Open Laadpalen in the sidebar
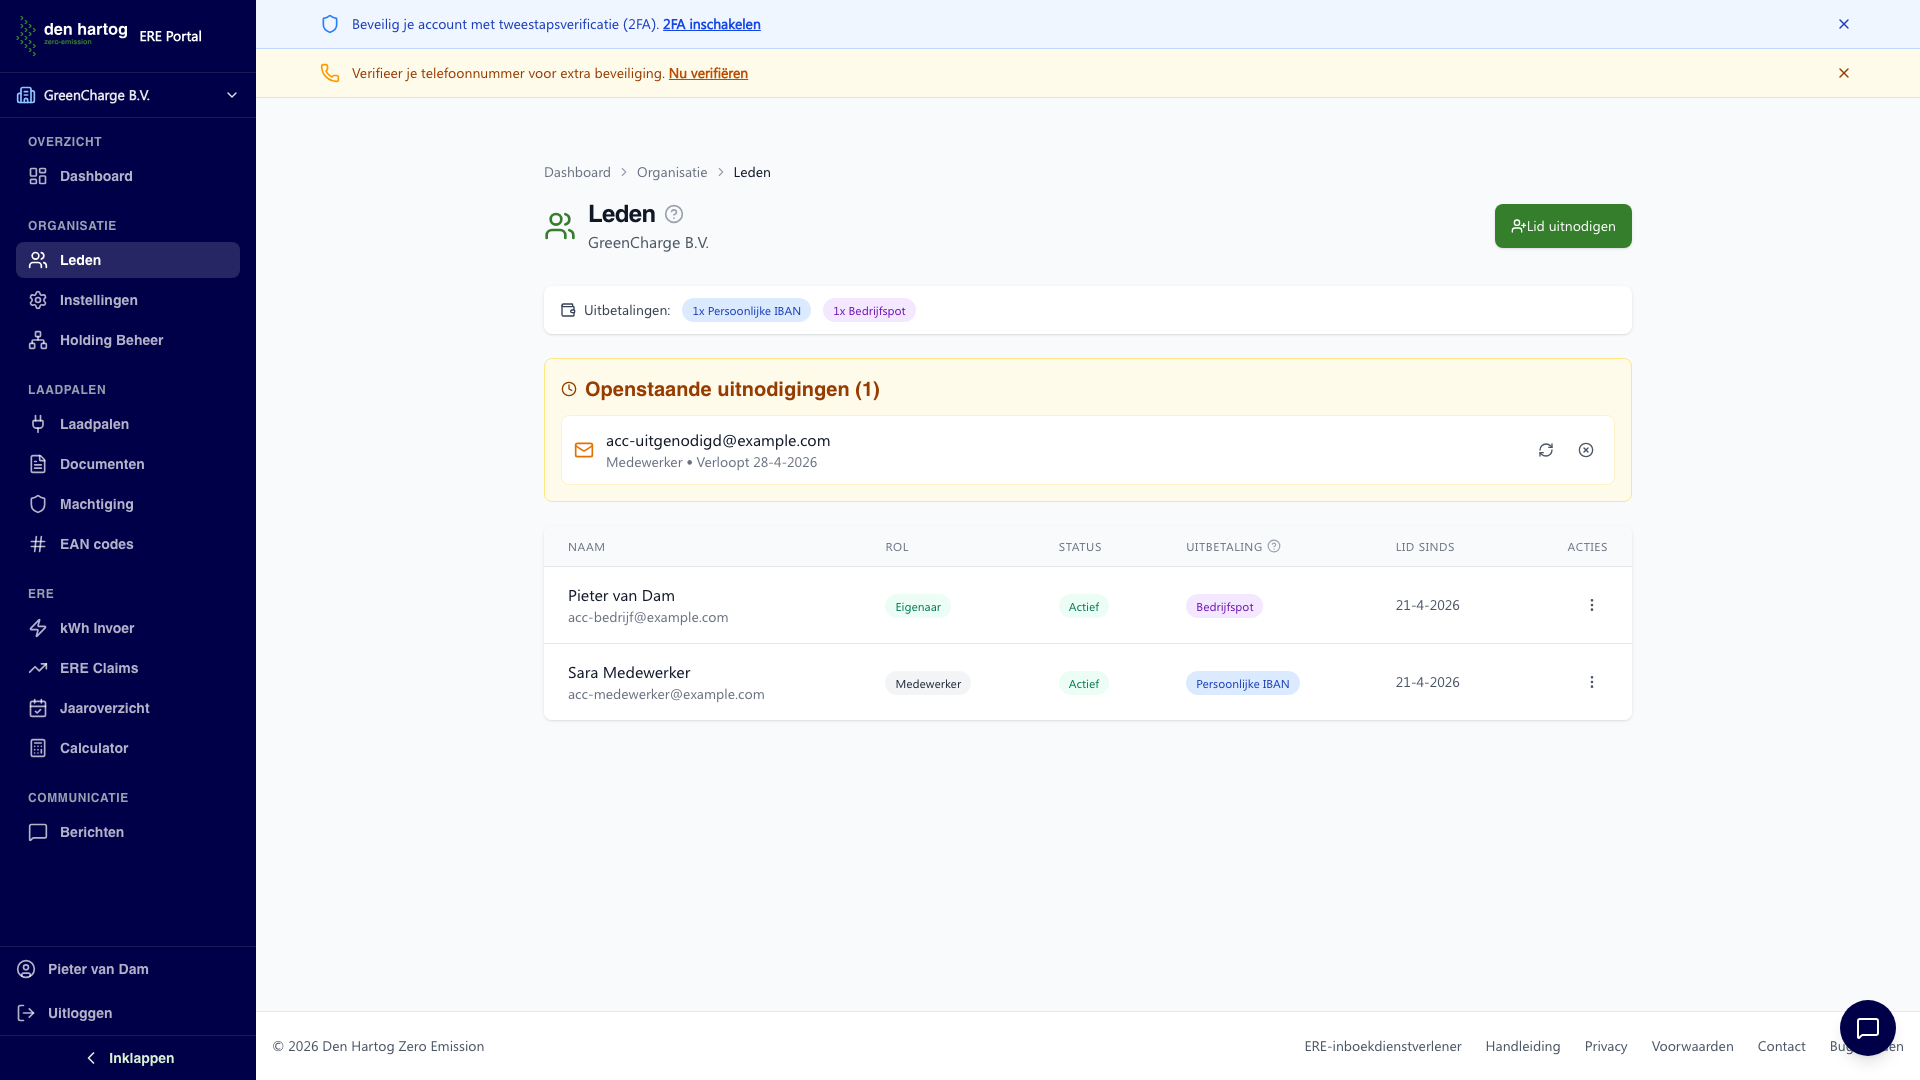The height and width of the screenshot is (1080, 1920). click(x=128, y=424)
